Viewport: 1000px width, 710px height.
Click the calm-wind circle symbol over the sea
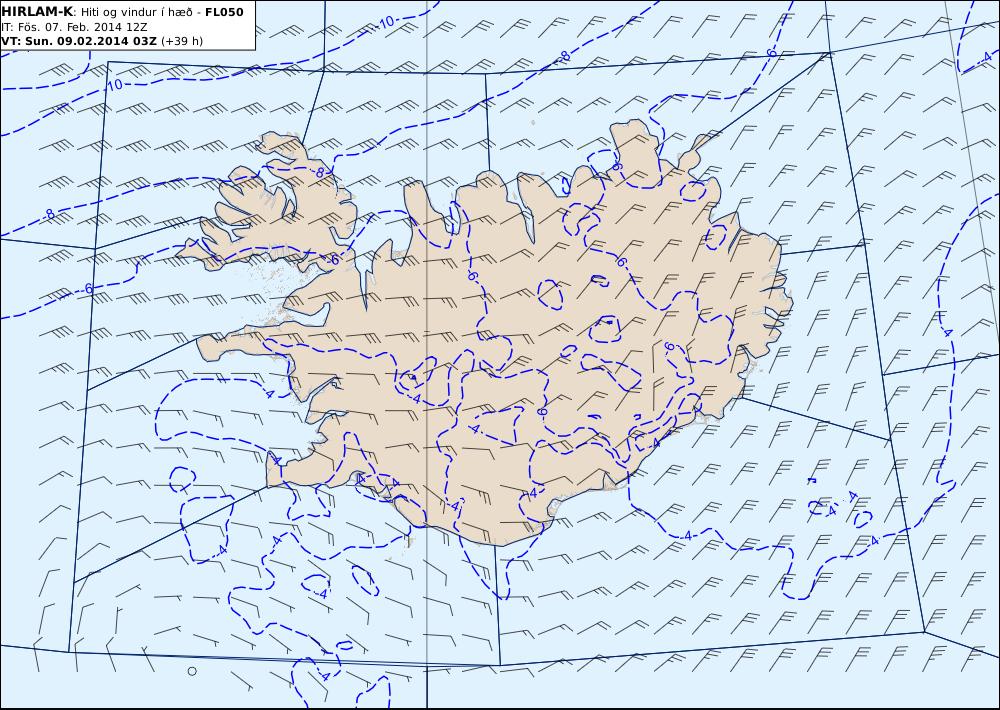(192, 671)
